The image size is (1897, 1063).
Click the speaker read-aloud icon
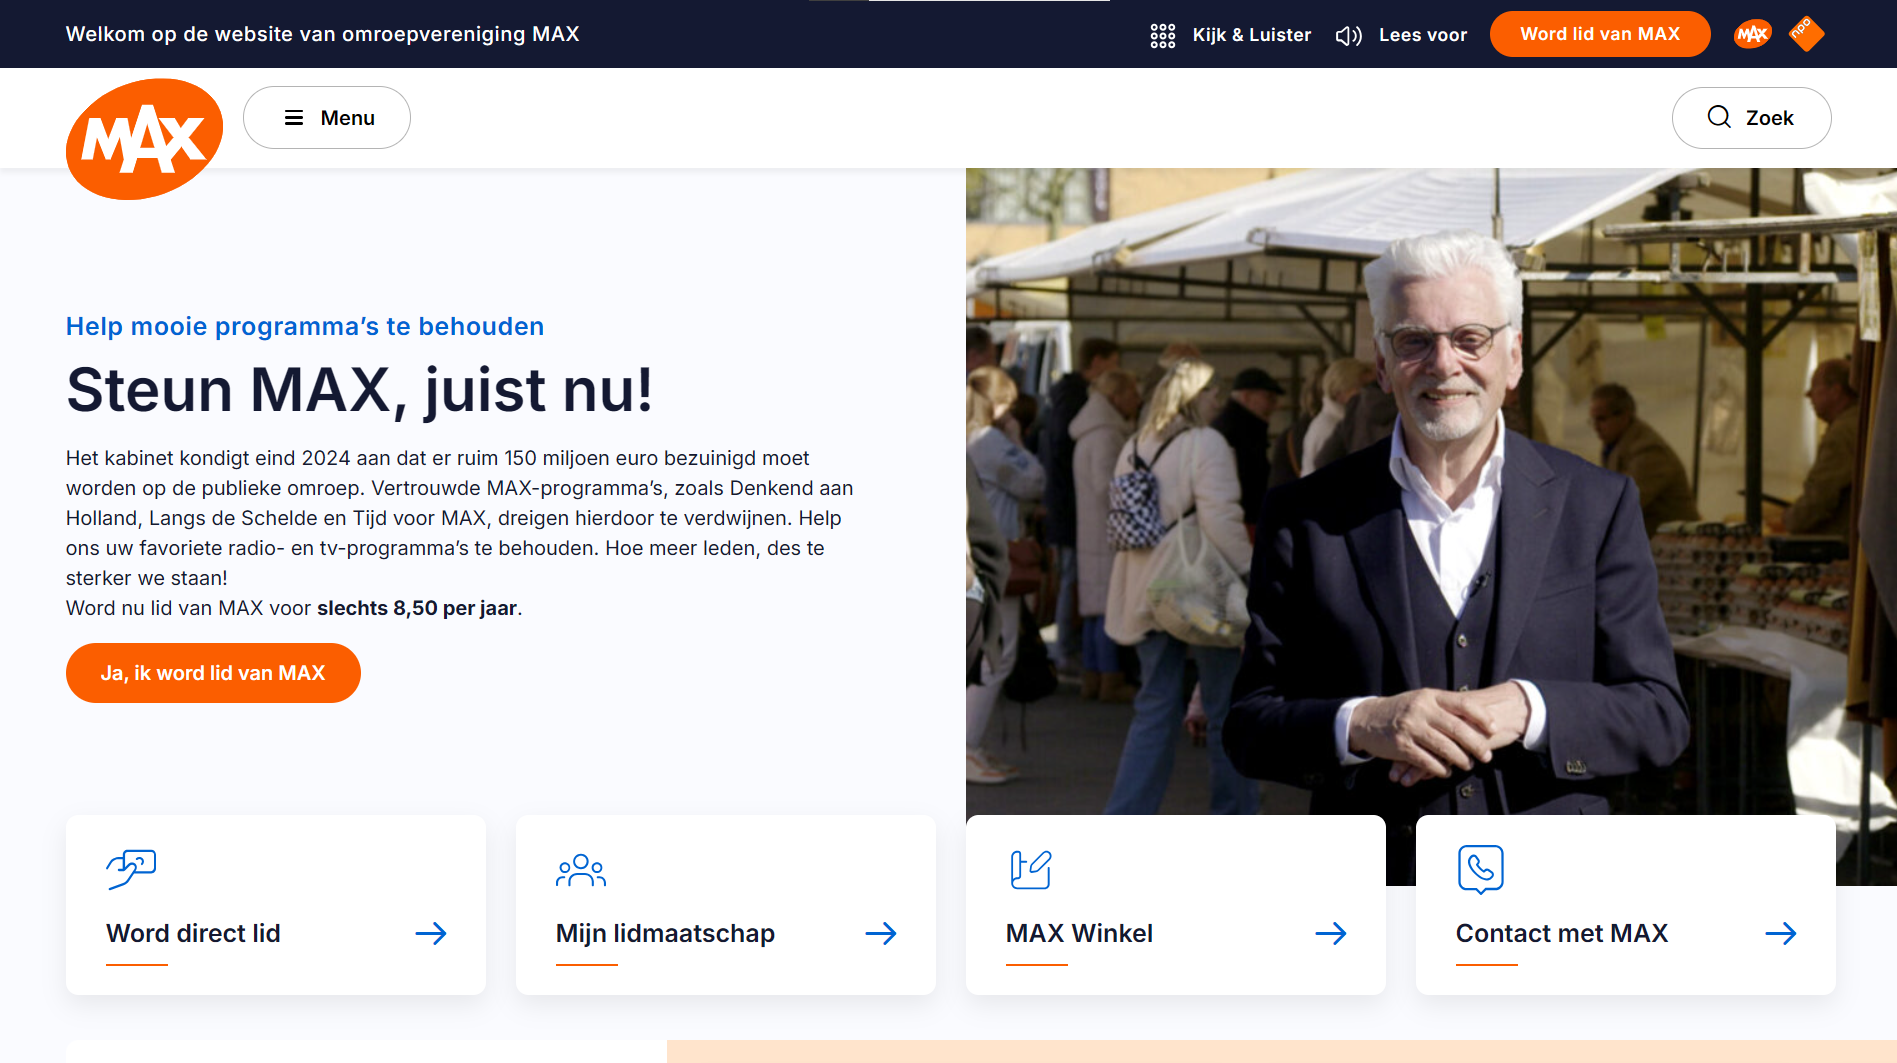[x=1349, y=36]
